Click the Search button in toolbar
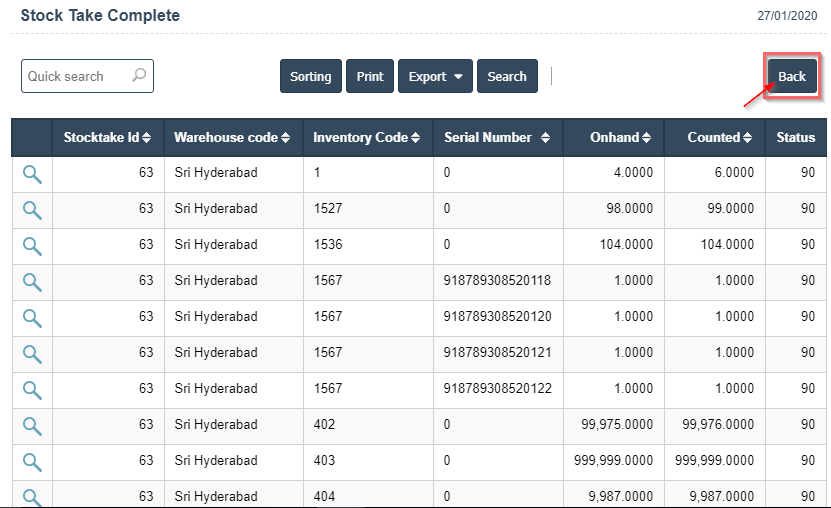Viewport: 831px width, 508px height. tap(507, 77)
